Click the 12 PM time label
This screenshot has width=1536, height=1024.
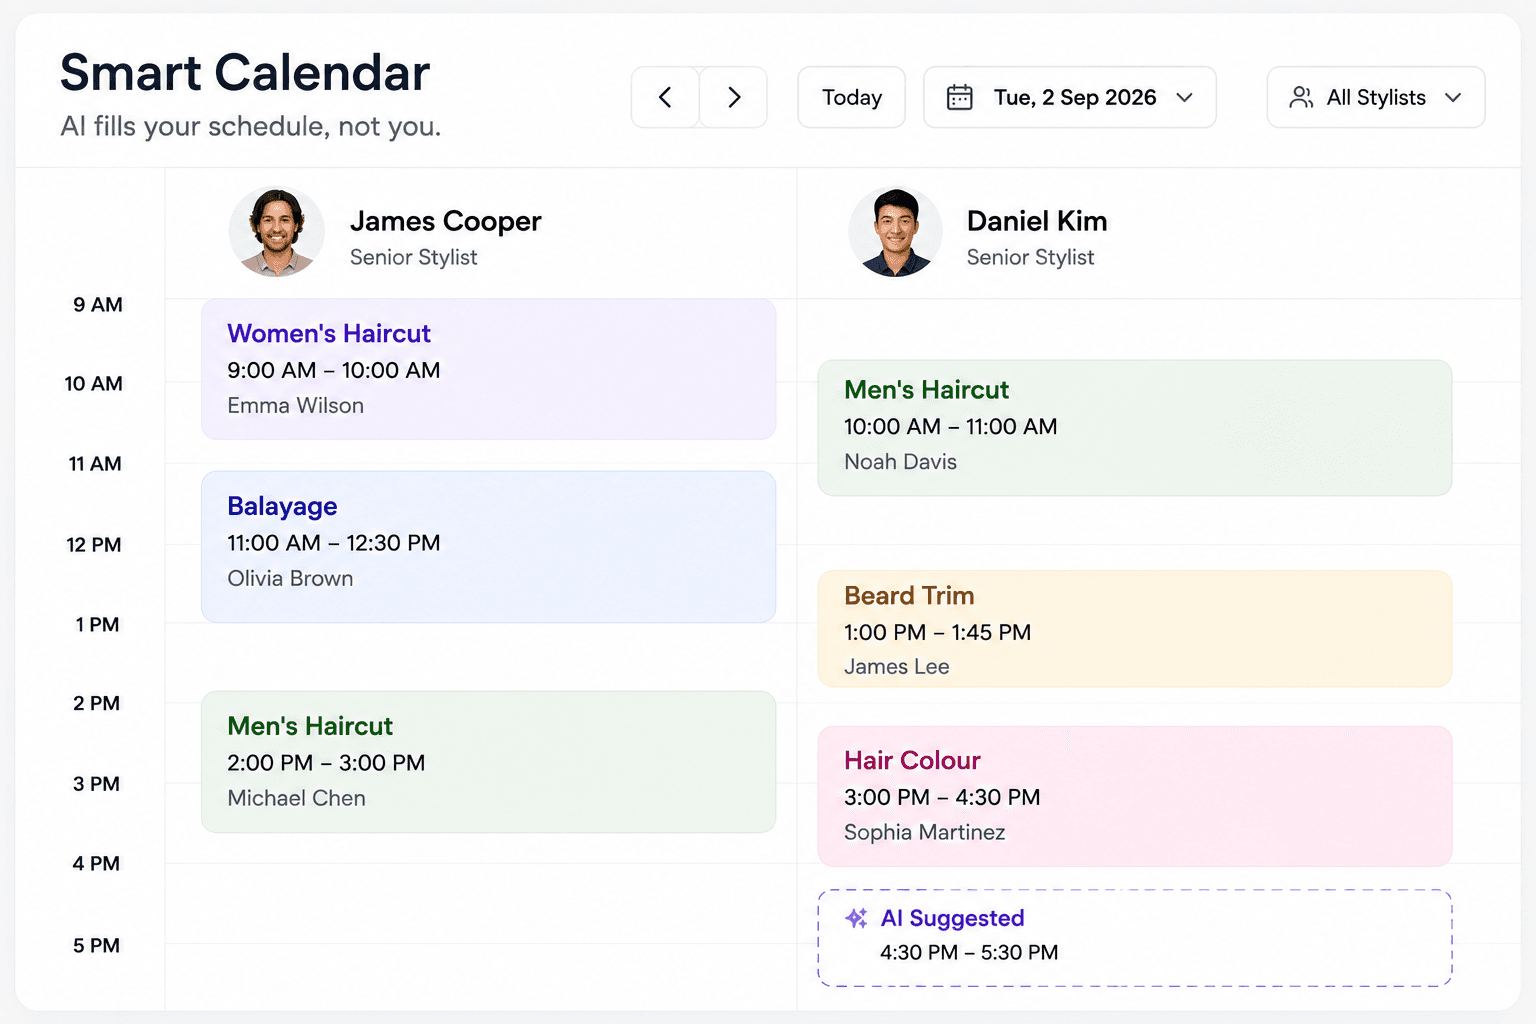tap(94, 545)
